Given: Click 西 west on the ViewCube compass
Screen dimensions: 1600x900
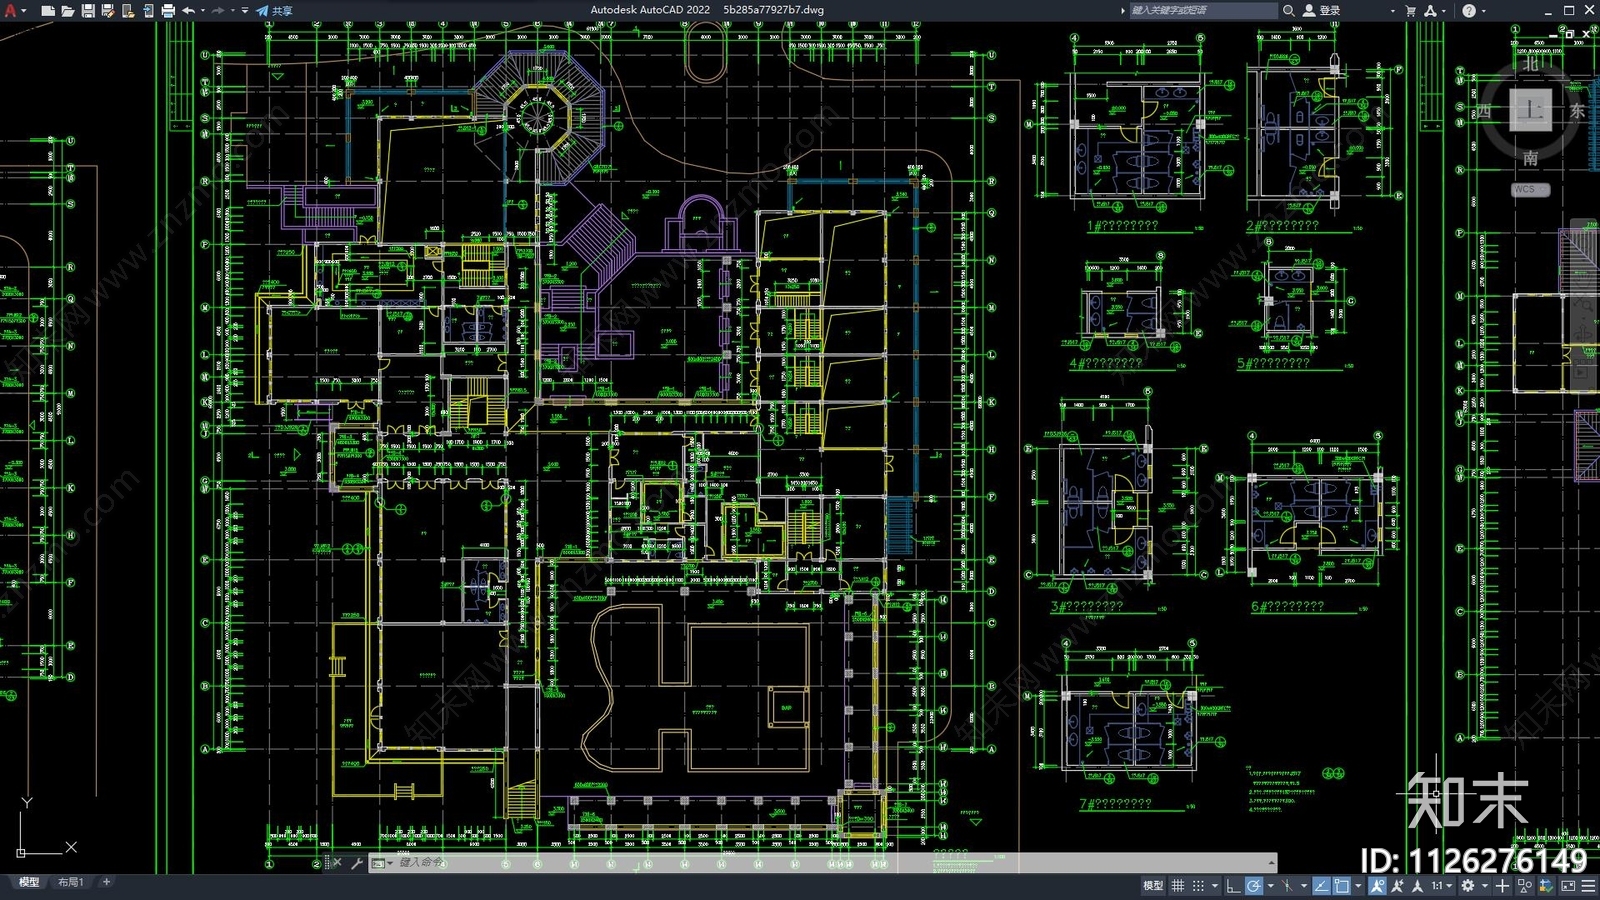Looking at the screenshot, I should 1484,110.
